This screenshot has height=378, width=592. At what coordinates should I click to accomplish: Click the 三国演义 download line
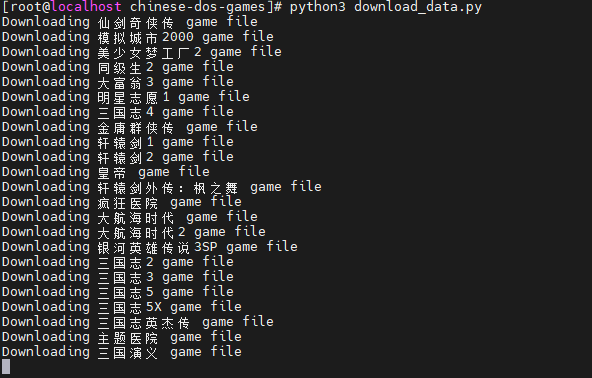click(122, 352)
